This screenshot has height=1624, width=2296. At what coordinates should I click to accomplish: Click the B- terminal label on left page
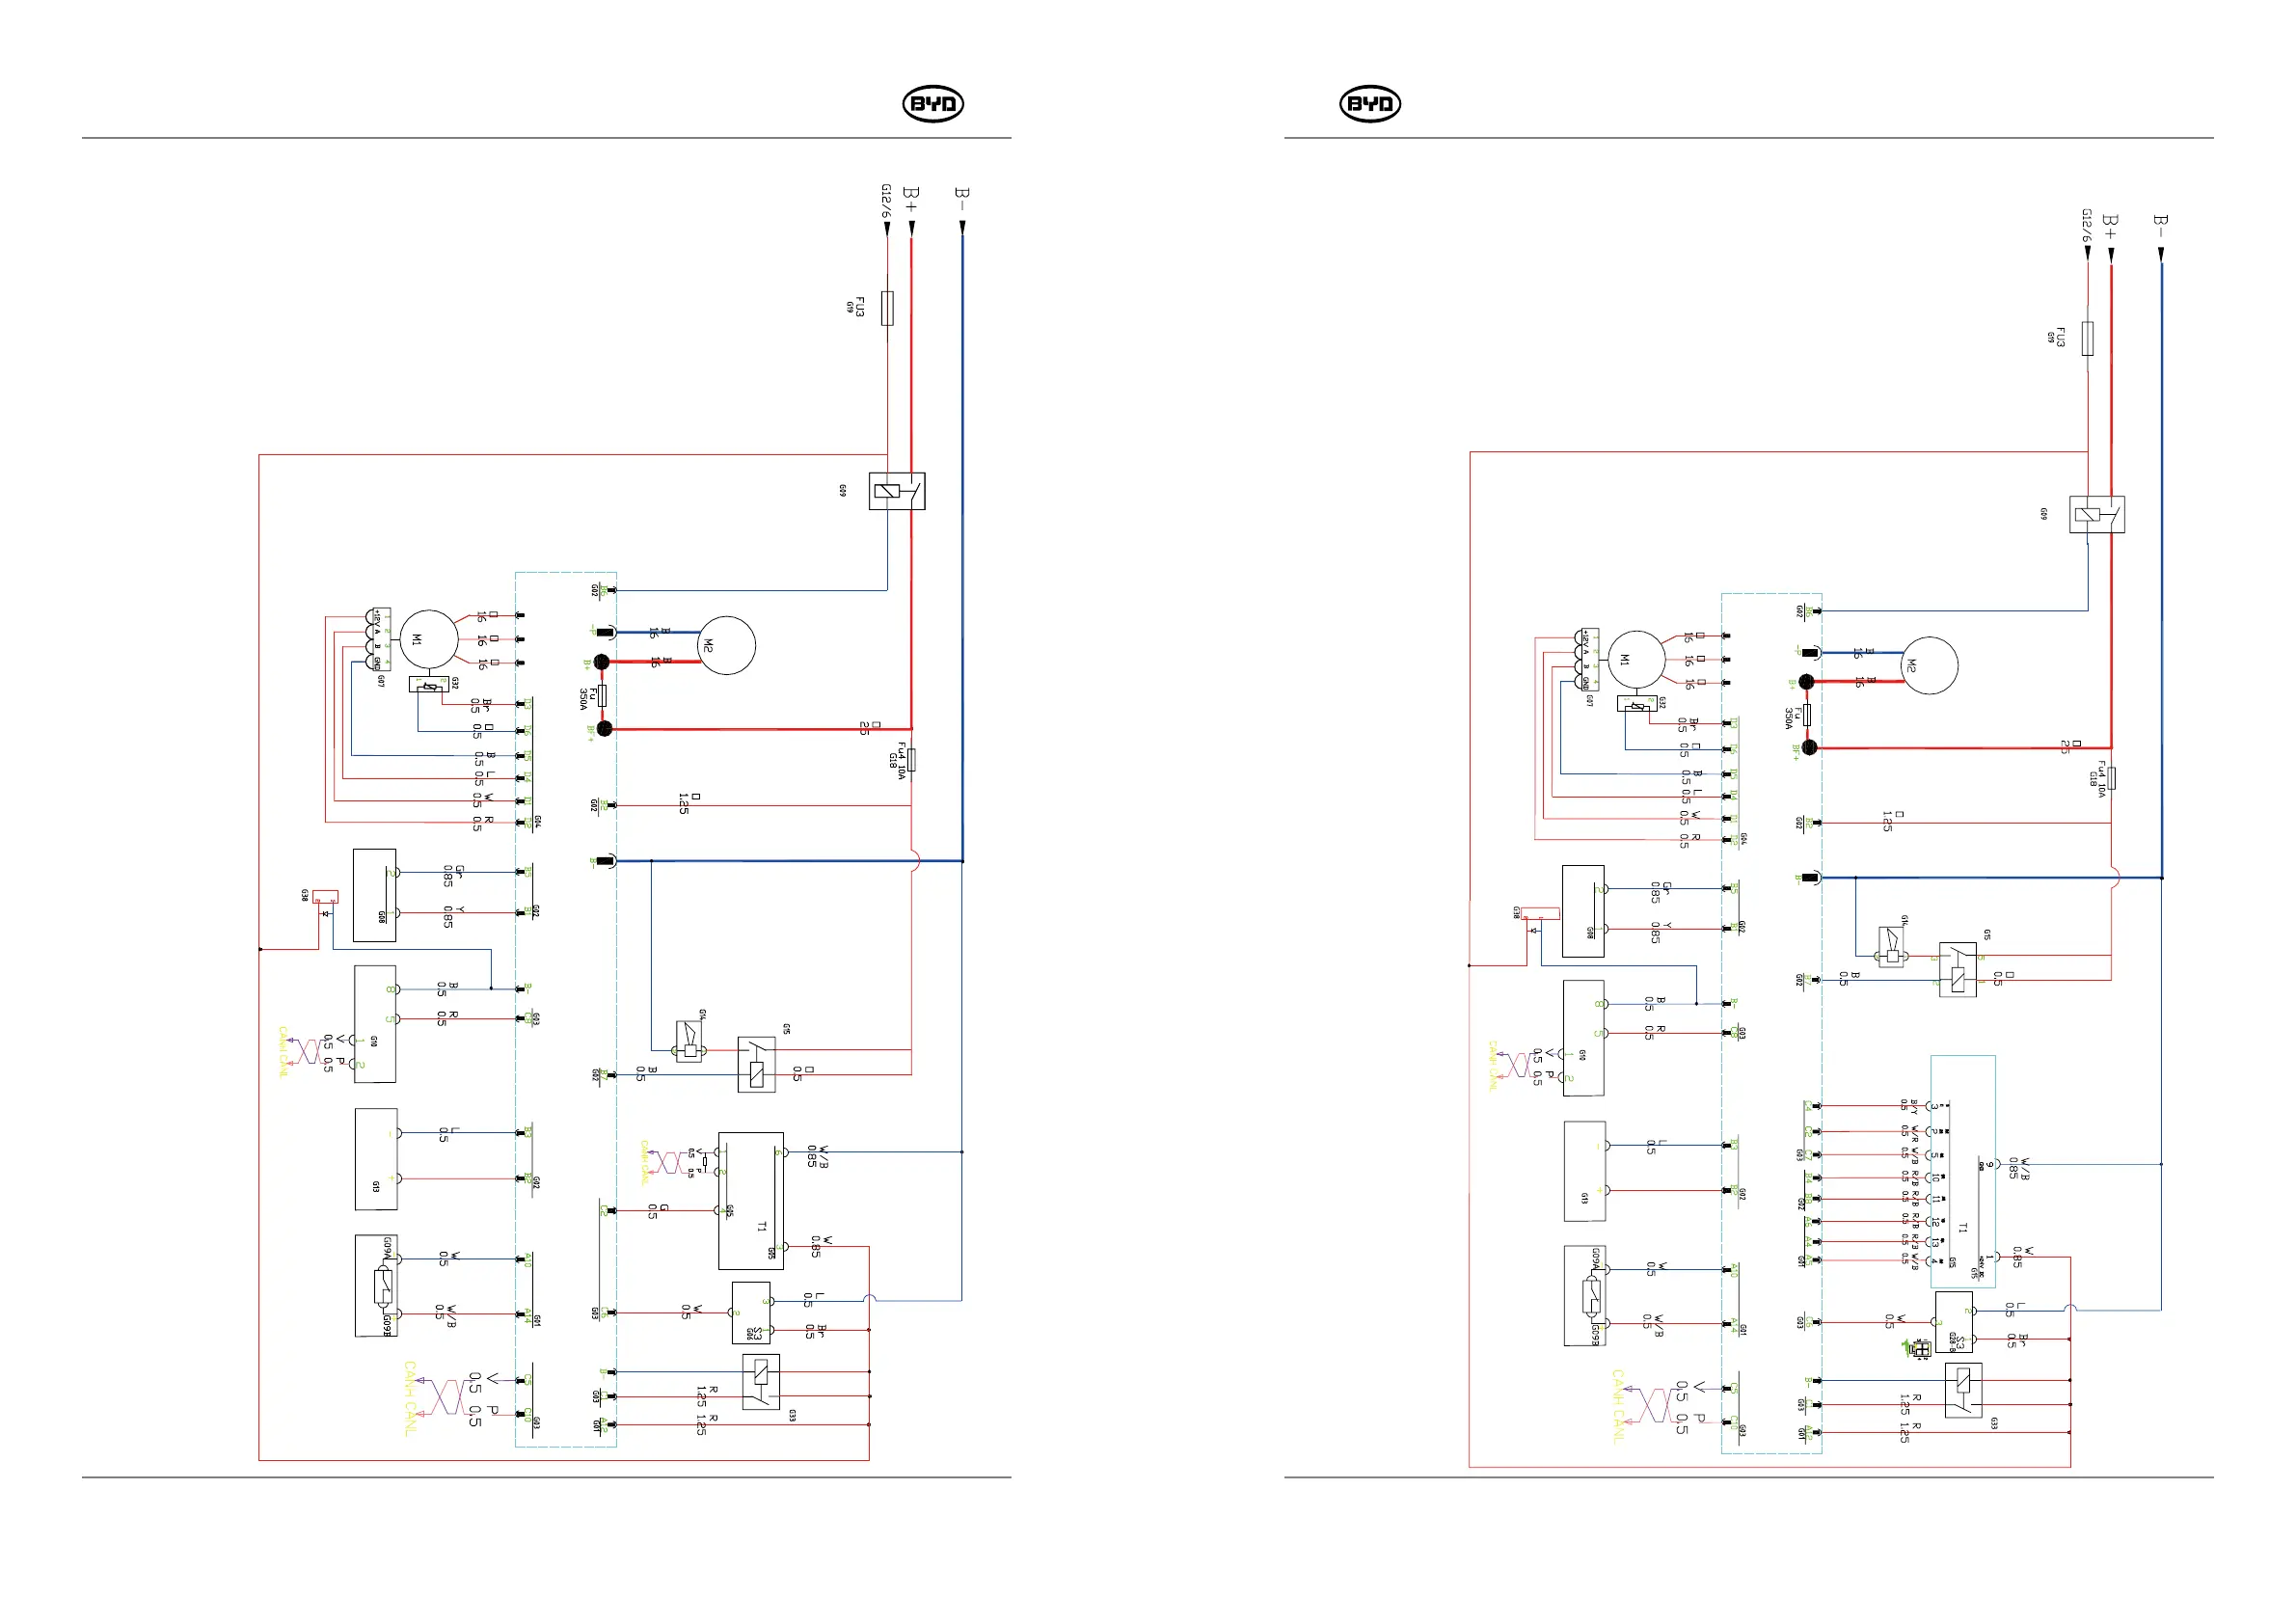(x=961, y=198)
